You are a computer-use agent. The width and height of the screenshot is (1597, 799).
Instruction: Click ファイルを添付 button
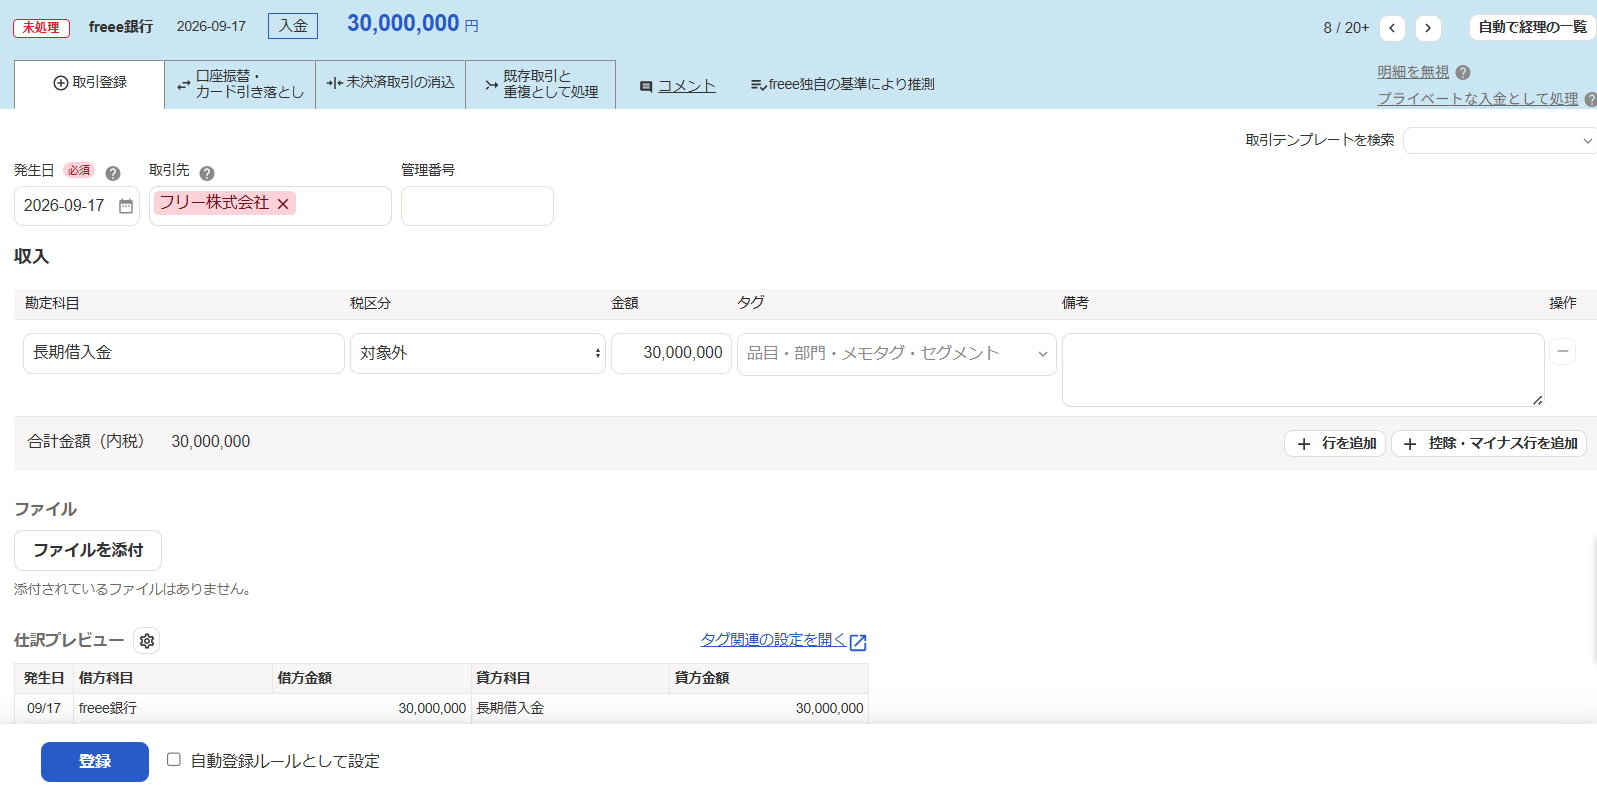(x=88, y=550)
